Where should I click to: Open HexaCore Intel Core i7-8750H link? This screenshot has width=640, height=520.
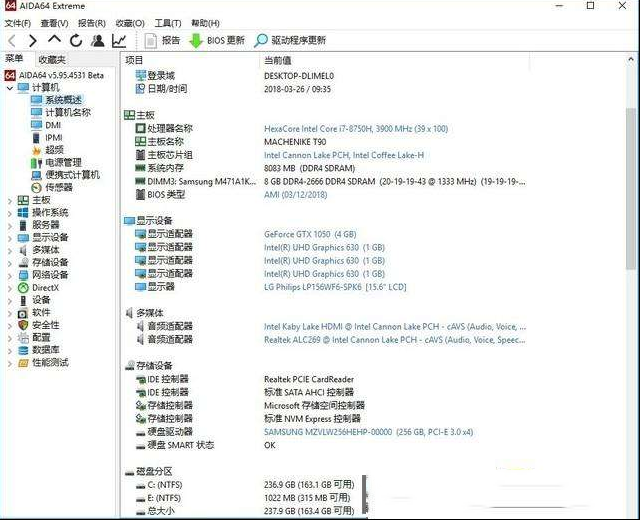coord(356,129)
